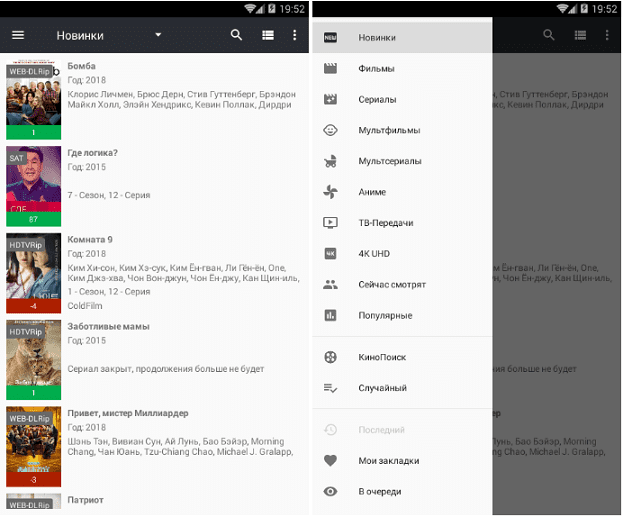Tap the КиноПоиск film reel icon

click(x=331, y=357)
